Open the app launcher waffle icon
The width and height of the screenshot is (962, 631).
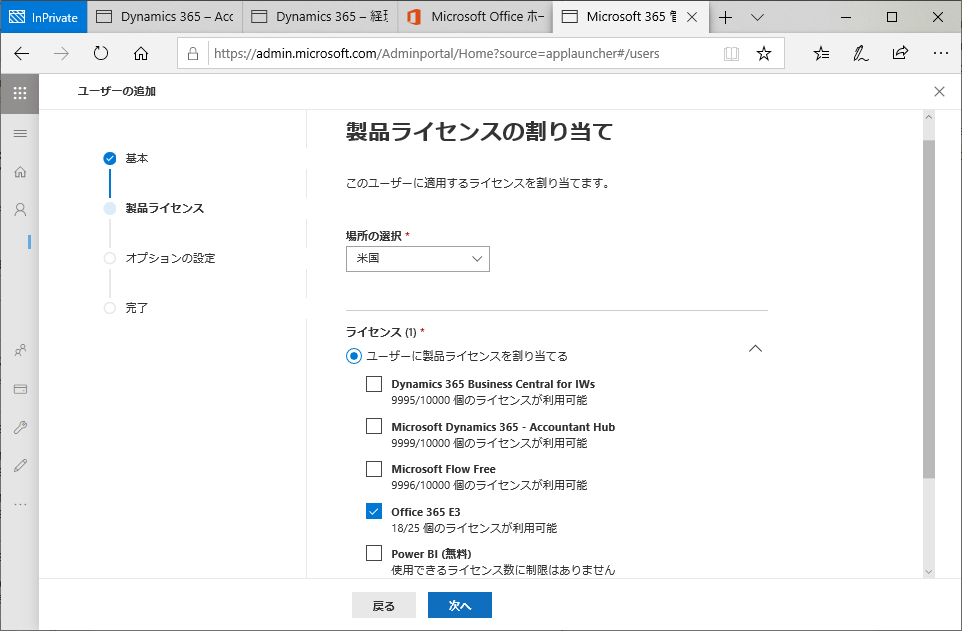(x=20, y=93)
